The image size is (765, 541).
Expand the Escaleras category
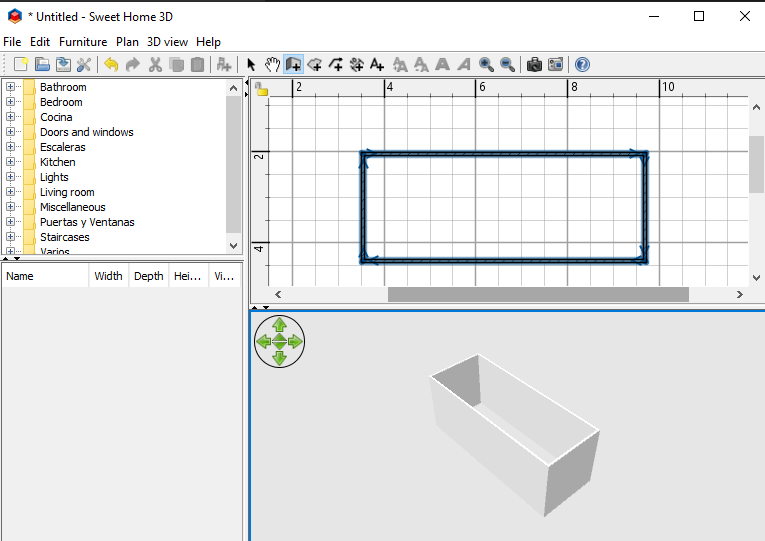(10, 146)
